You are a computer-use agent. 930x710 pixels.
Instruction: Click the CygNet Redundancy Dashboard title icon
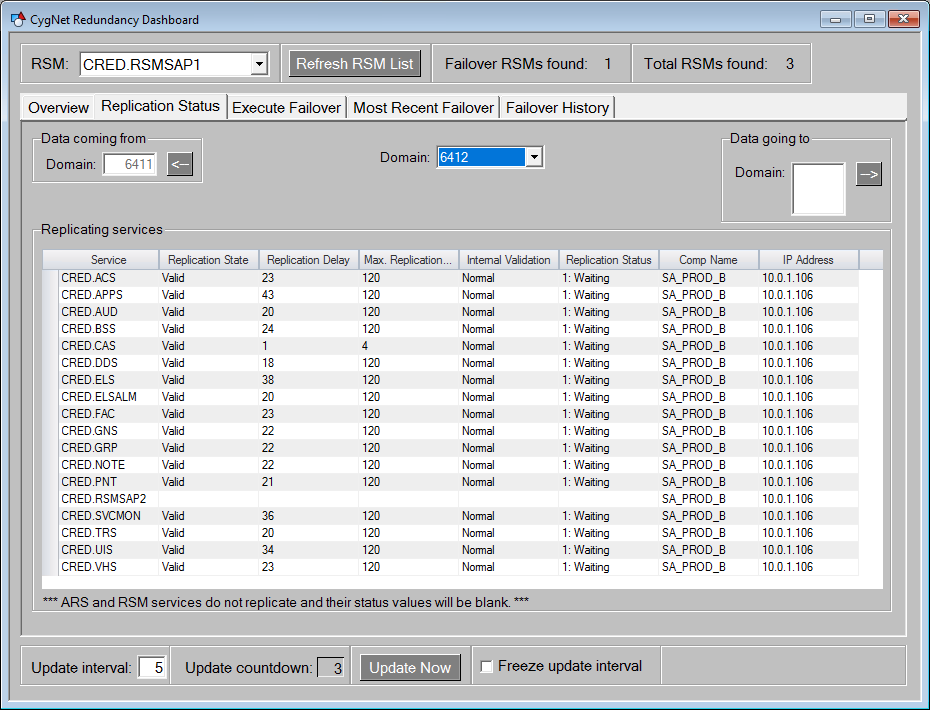click(x=18, y=19)
